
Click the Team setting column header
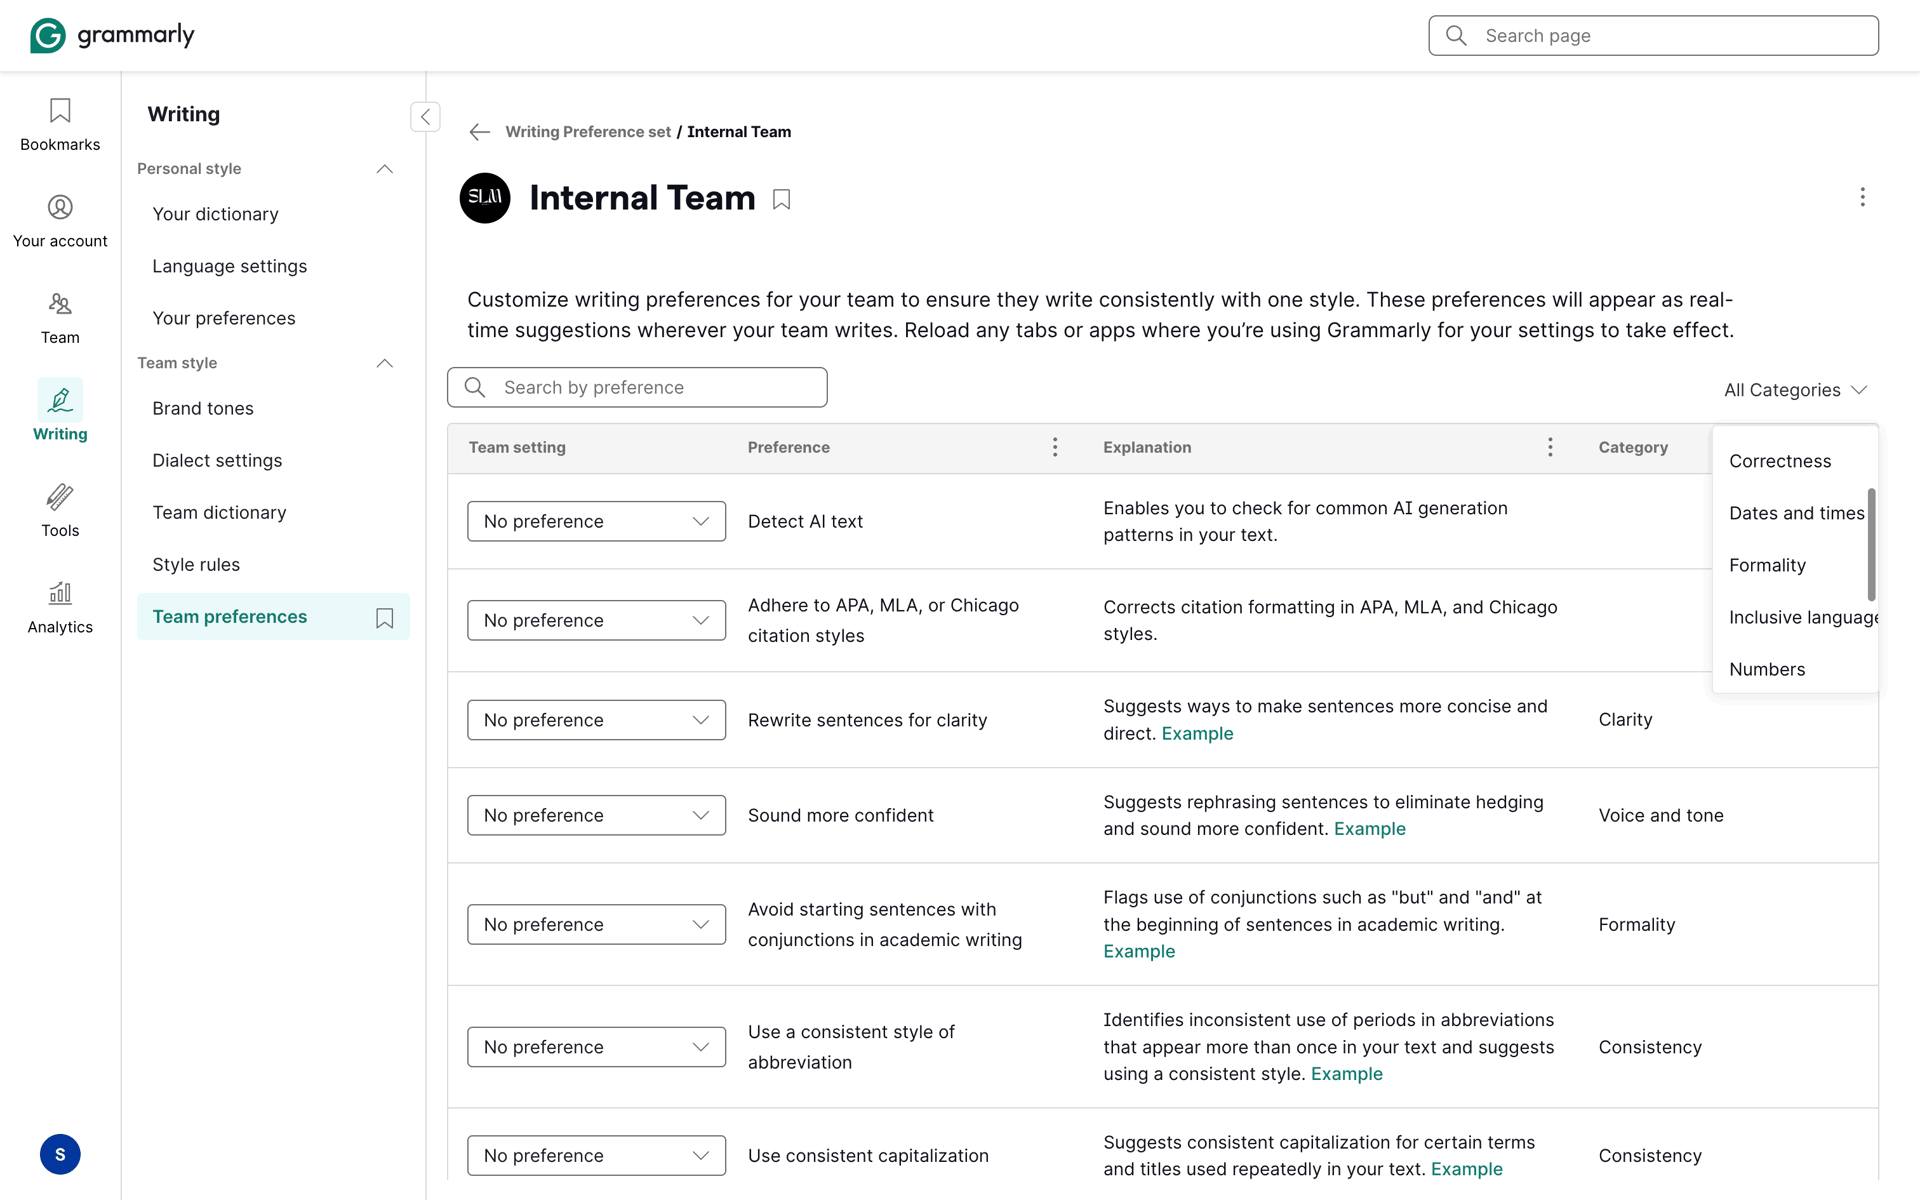[x=517, y=447]
